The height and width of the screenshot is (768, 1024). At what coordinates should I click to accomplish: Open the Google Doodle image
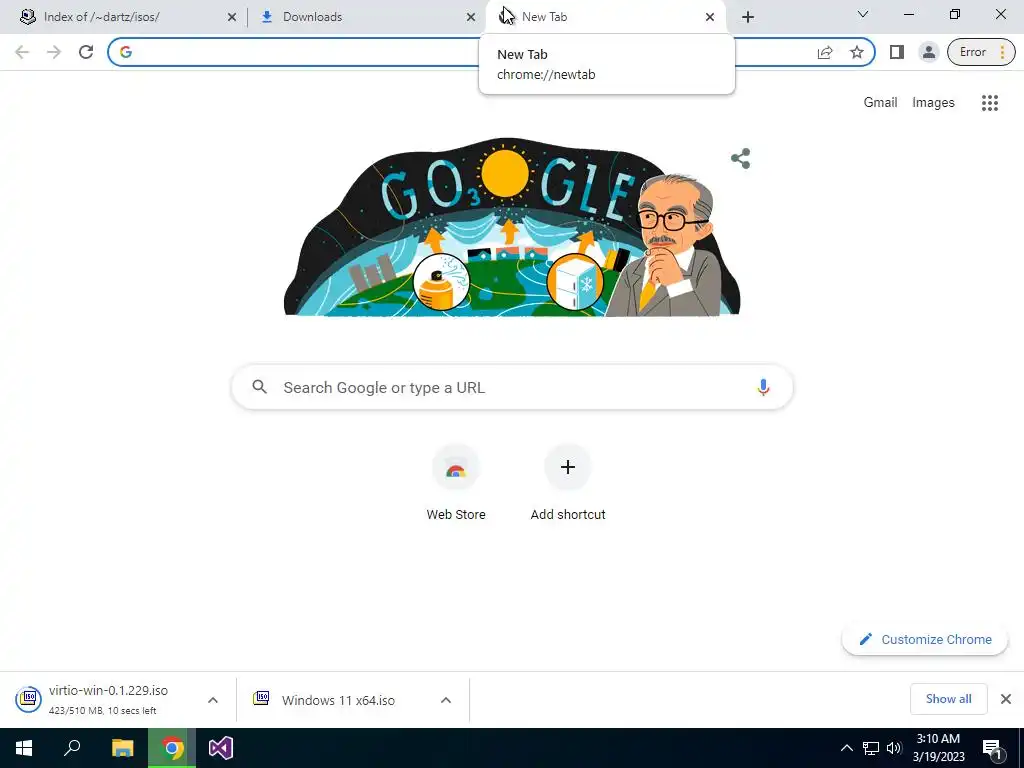coord(512,227)
